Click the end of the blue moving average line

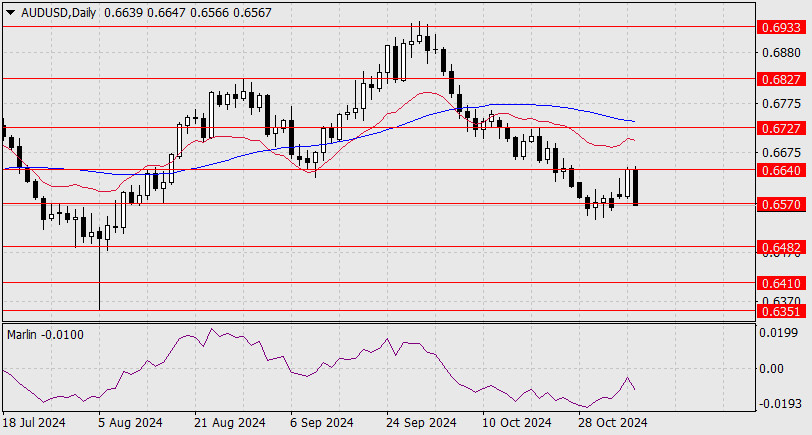633,122
